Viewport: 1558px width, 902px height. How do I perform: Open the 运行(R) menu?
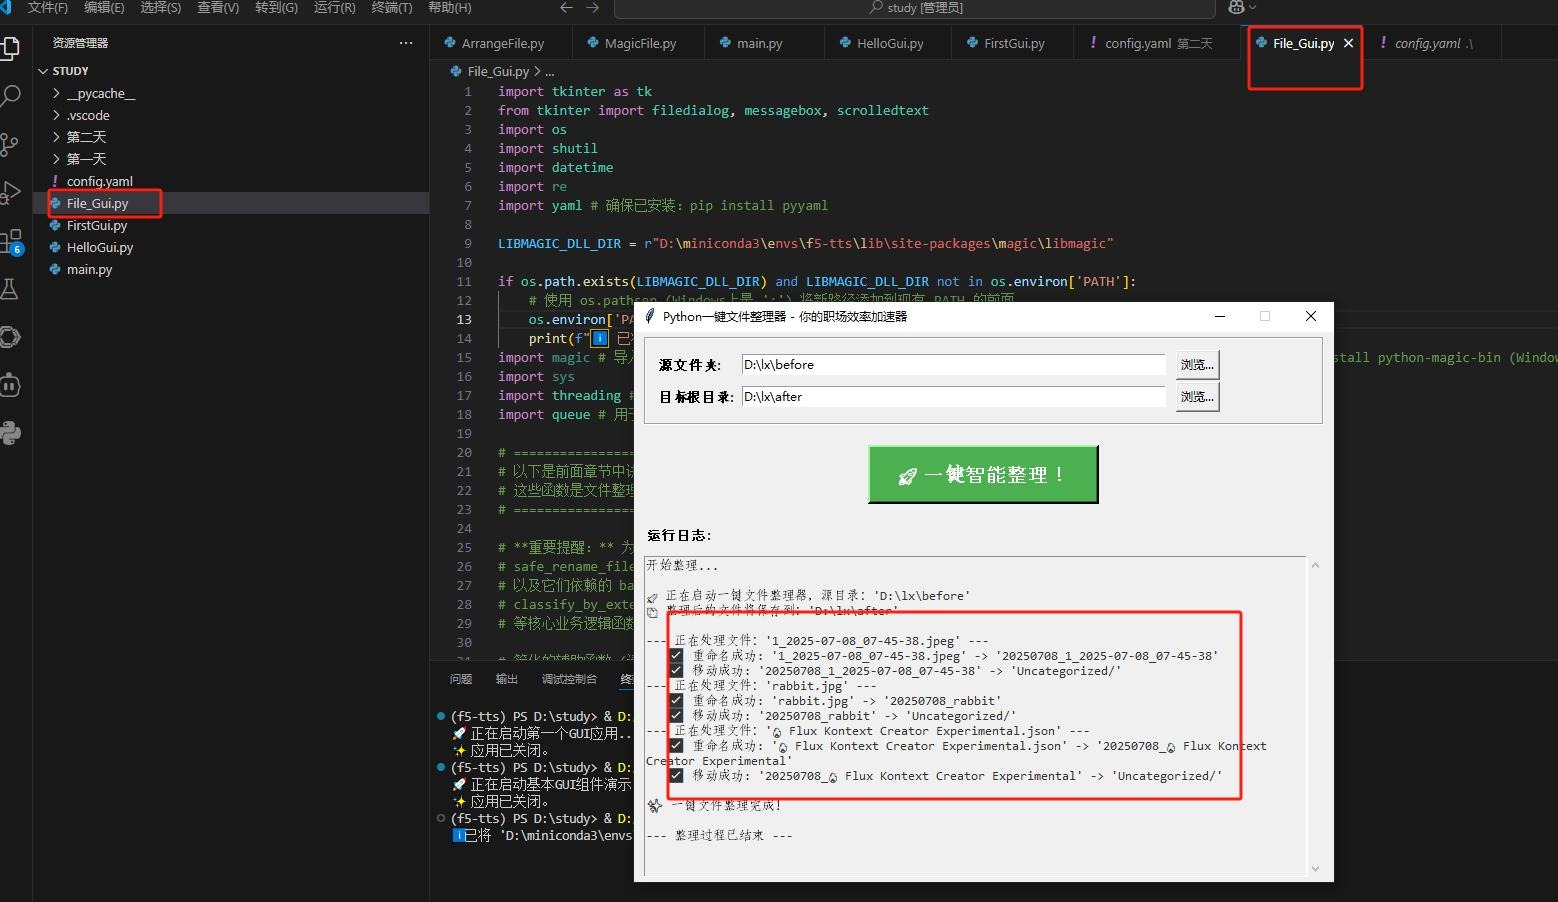[334, 7]
